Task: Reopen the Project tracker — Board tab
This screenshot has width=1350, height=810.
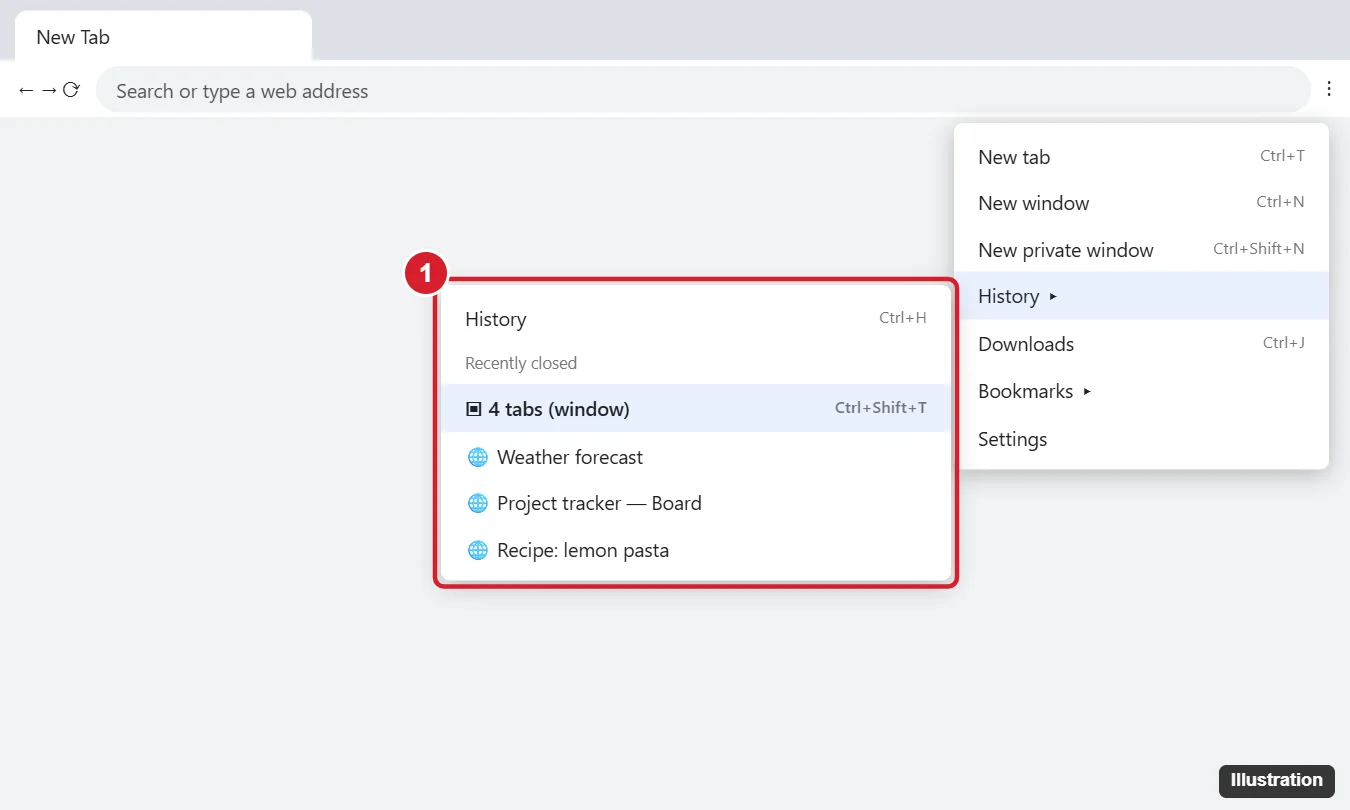Action: point(696,503)
